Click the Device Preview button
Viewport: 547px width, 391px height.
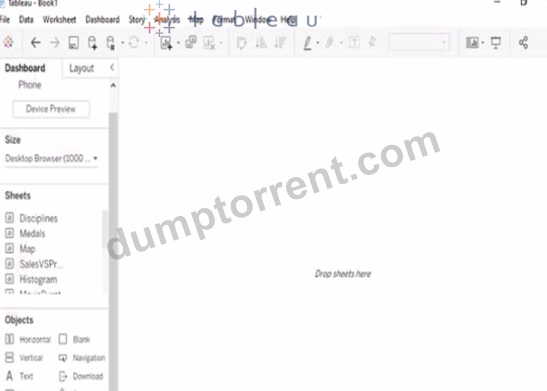coord(51,109)
